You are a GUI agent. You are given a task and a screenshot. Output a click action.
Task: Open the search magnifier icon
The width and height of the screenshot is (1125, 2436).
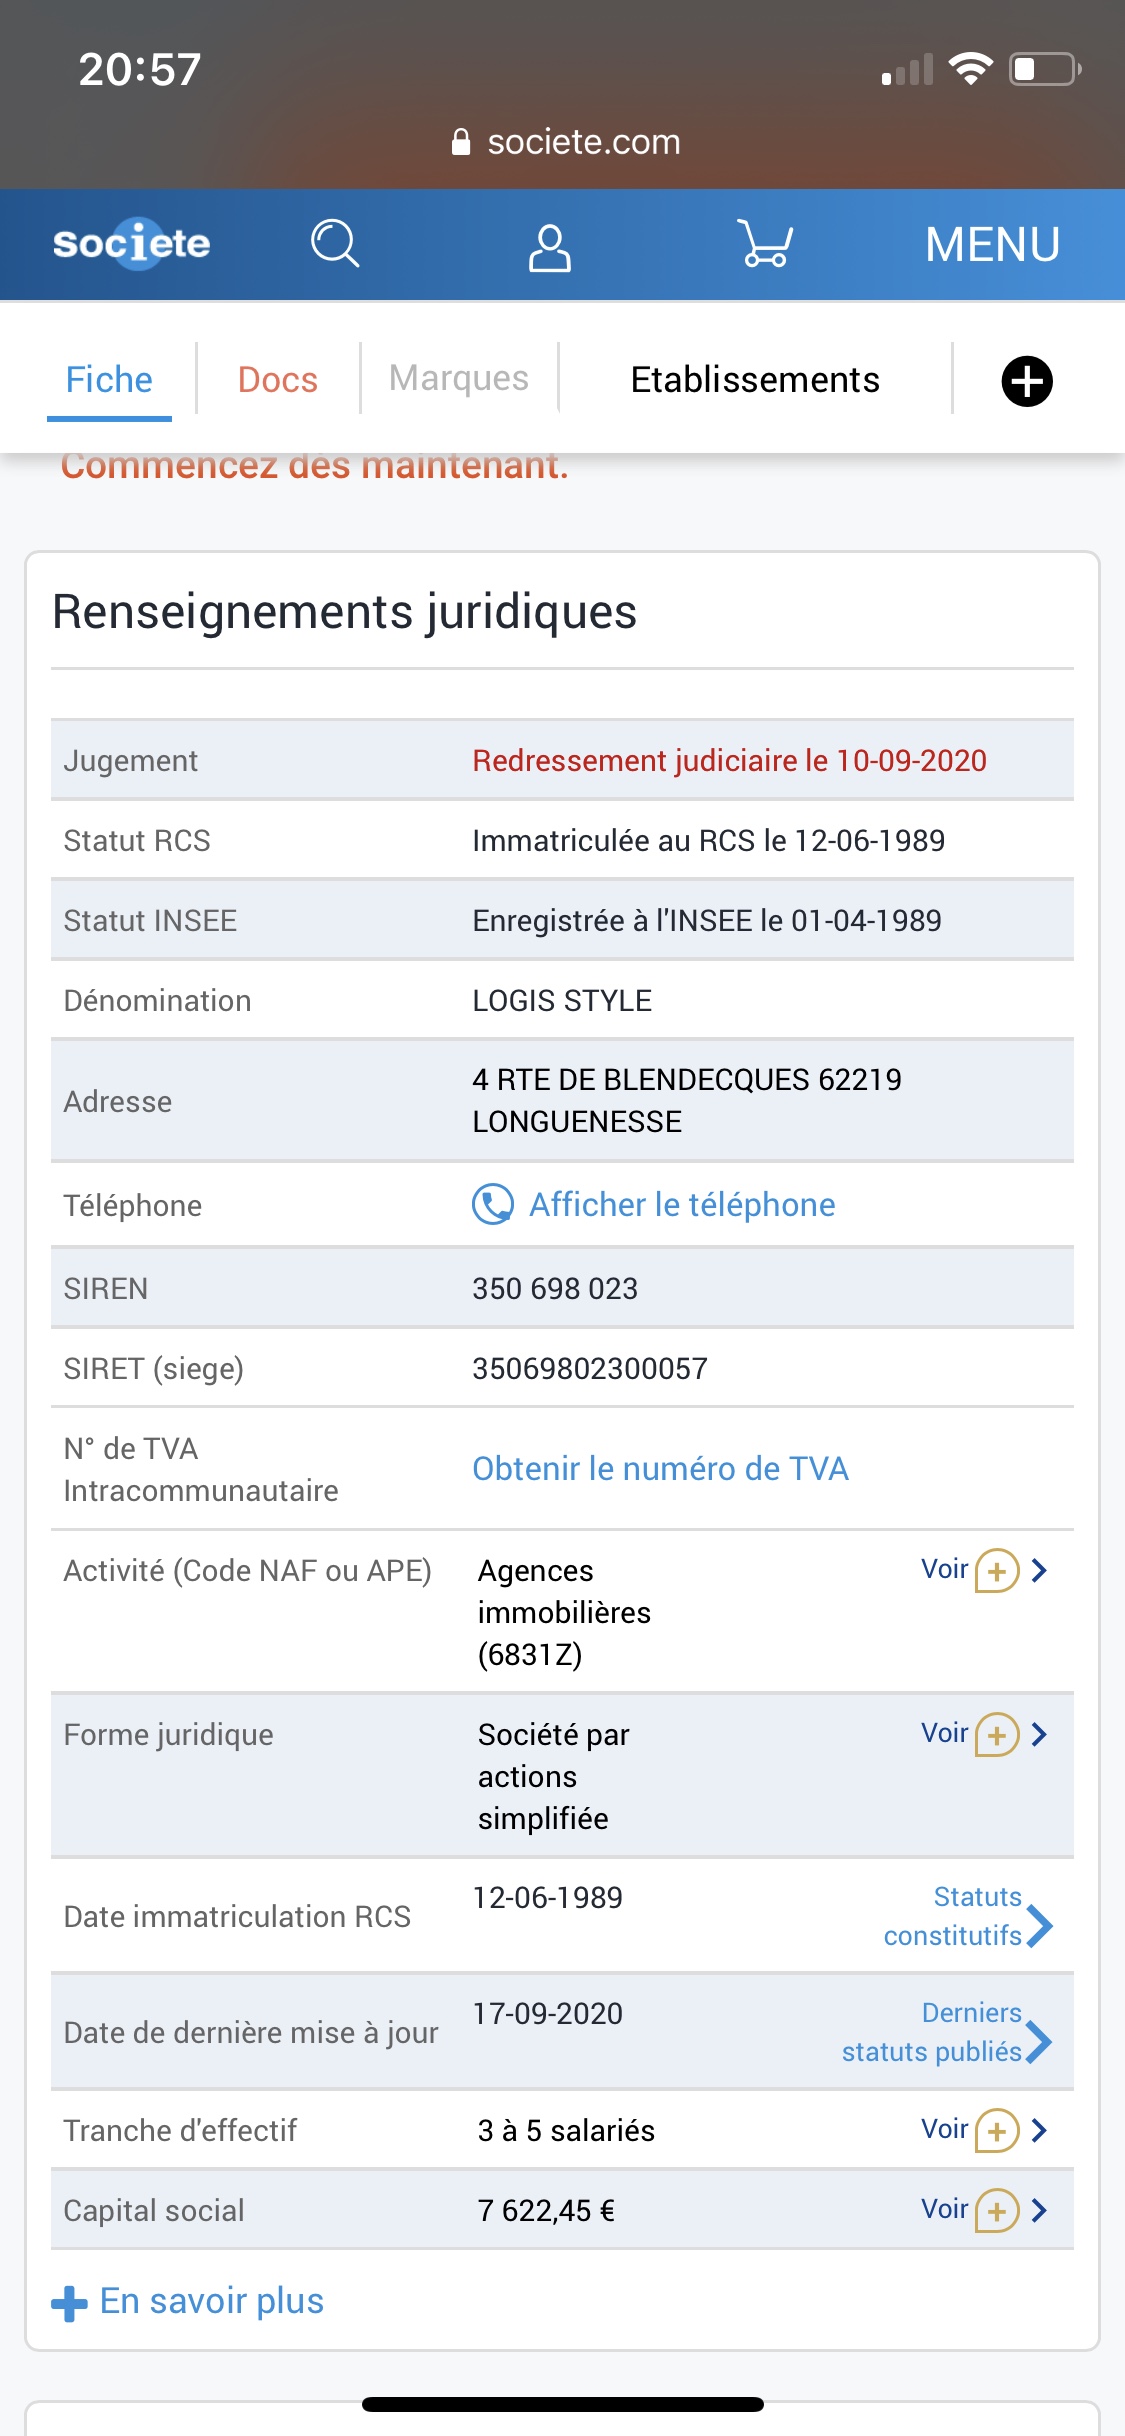335,244
